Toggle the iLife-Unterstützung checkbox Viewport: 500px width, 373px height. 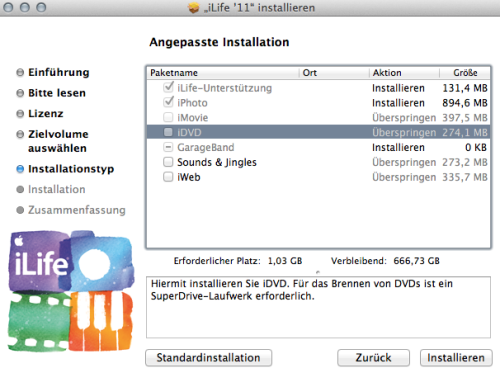pos(168,87)
